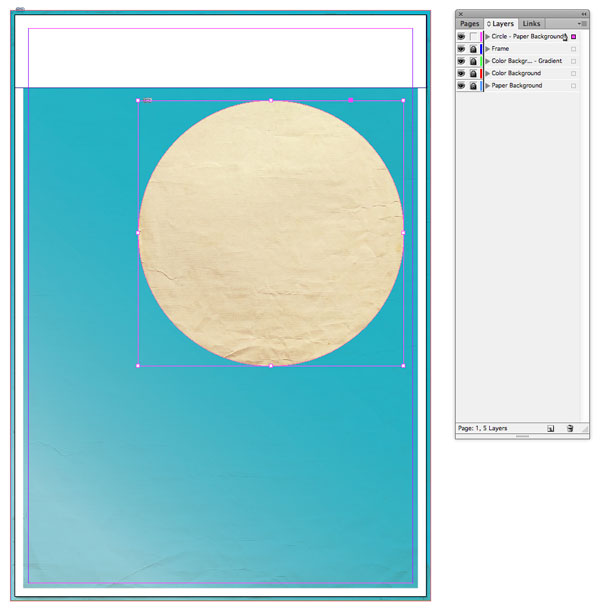Expand the Circle - Paper Background layer
The height and width of the screenshot is (612, 600).
(488, 37)
